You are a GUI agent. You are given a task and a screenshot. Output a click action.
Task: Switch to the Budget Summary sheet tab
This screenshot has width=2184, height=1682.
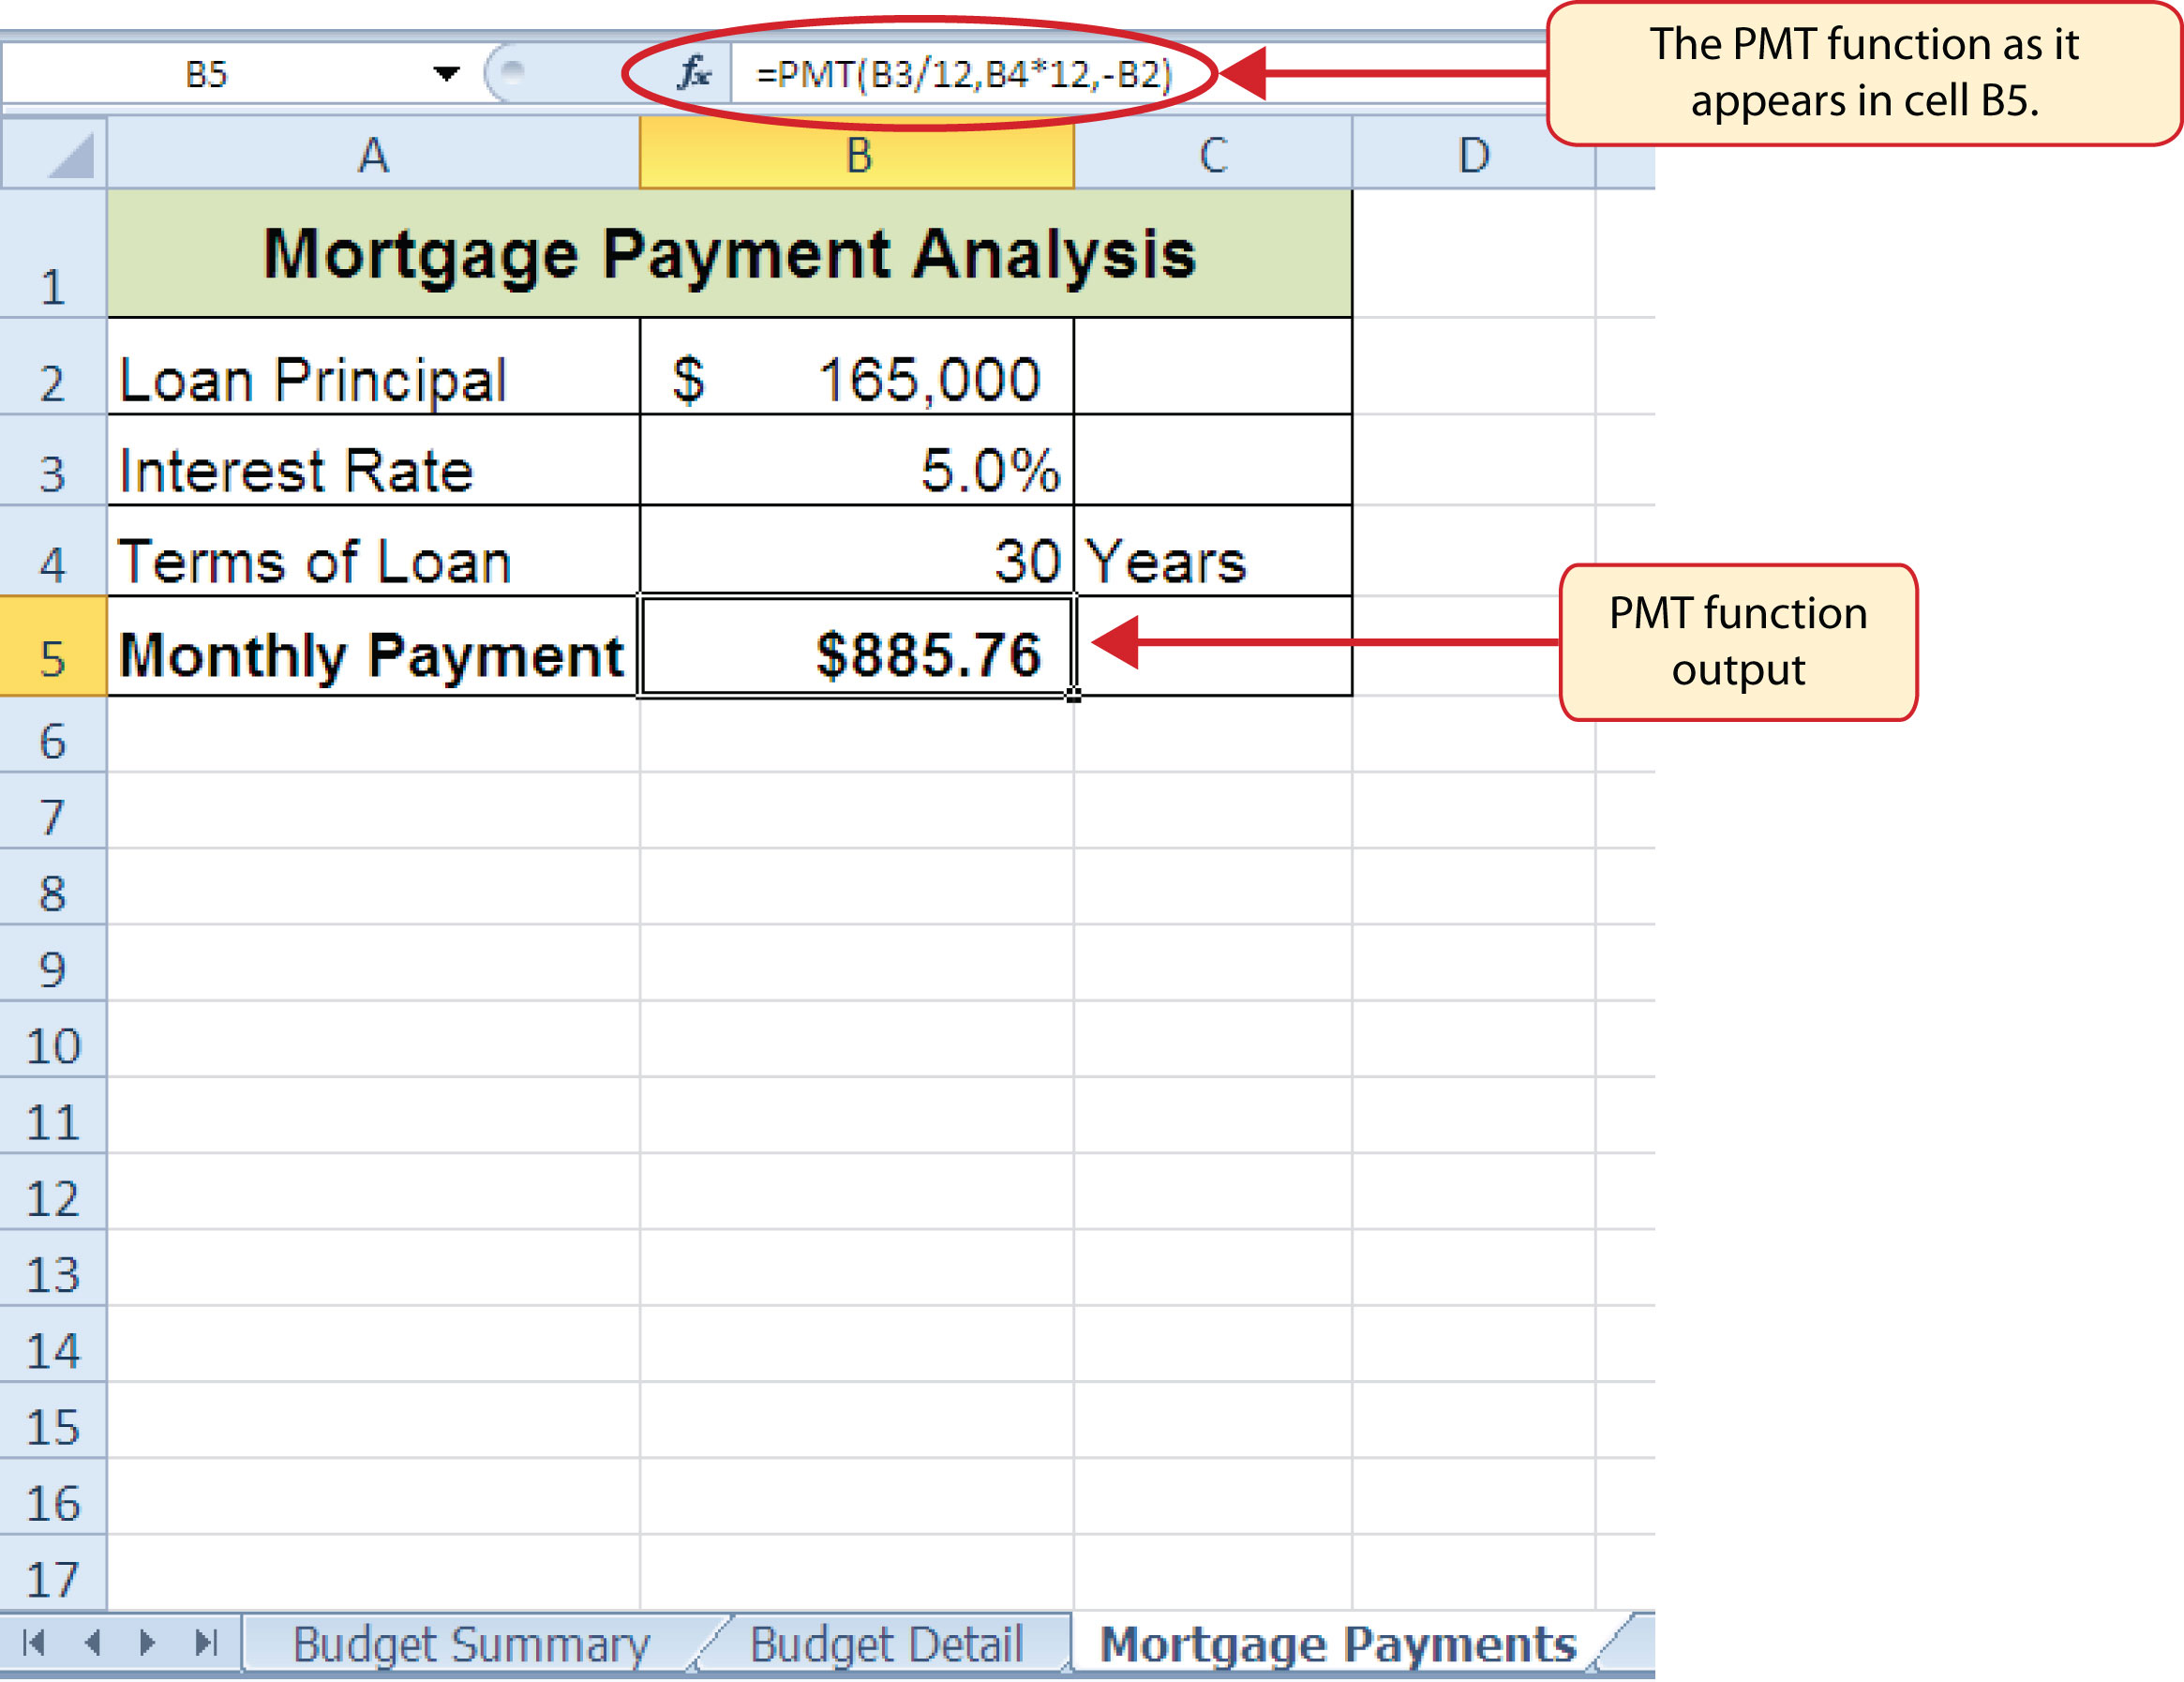click(471, 1643)
